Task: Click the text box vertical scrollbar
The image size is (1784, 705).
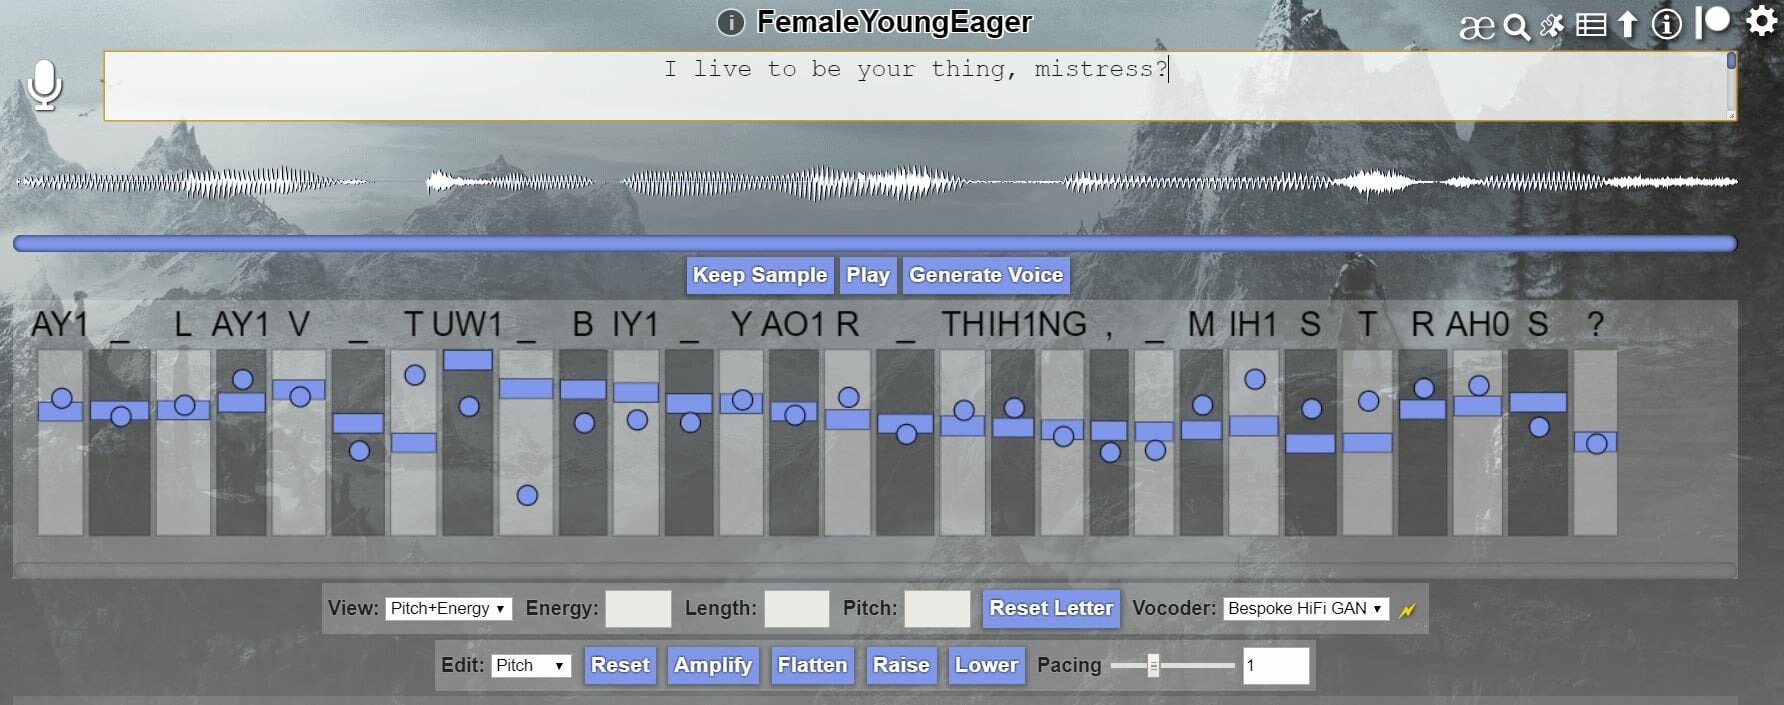Action: point(1731,86)
